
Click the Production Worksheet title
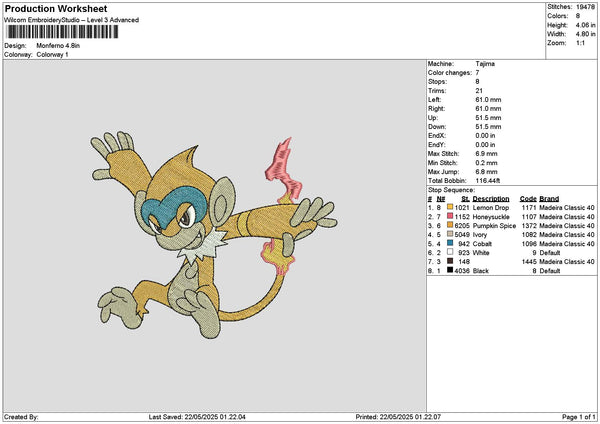[x=56, y=8]
